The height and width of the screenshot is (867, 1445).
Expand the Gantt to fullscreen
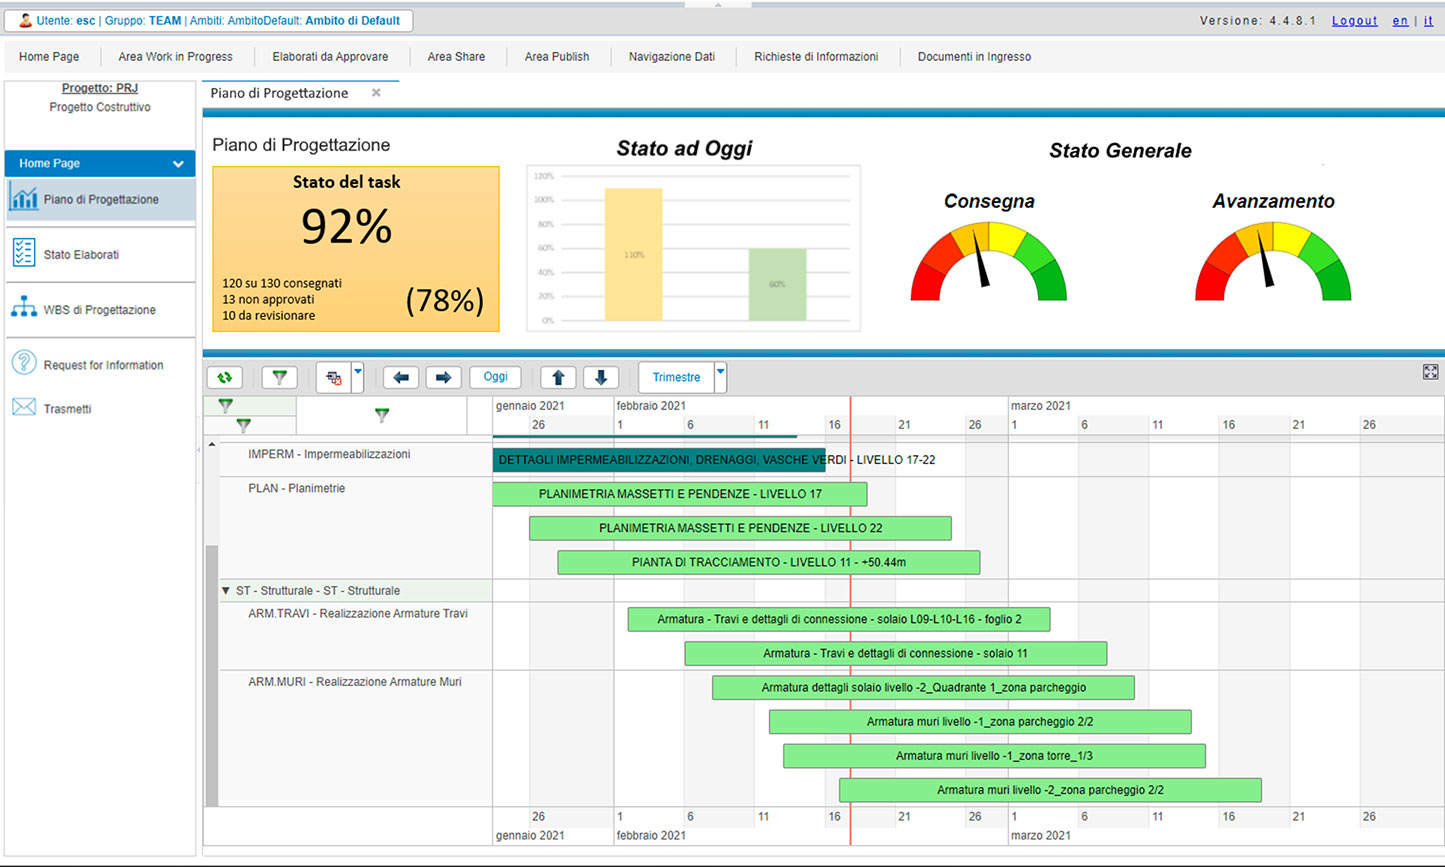tap(1430, 372)
